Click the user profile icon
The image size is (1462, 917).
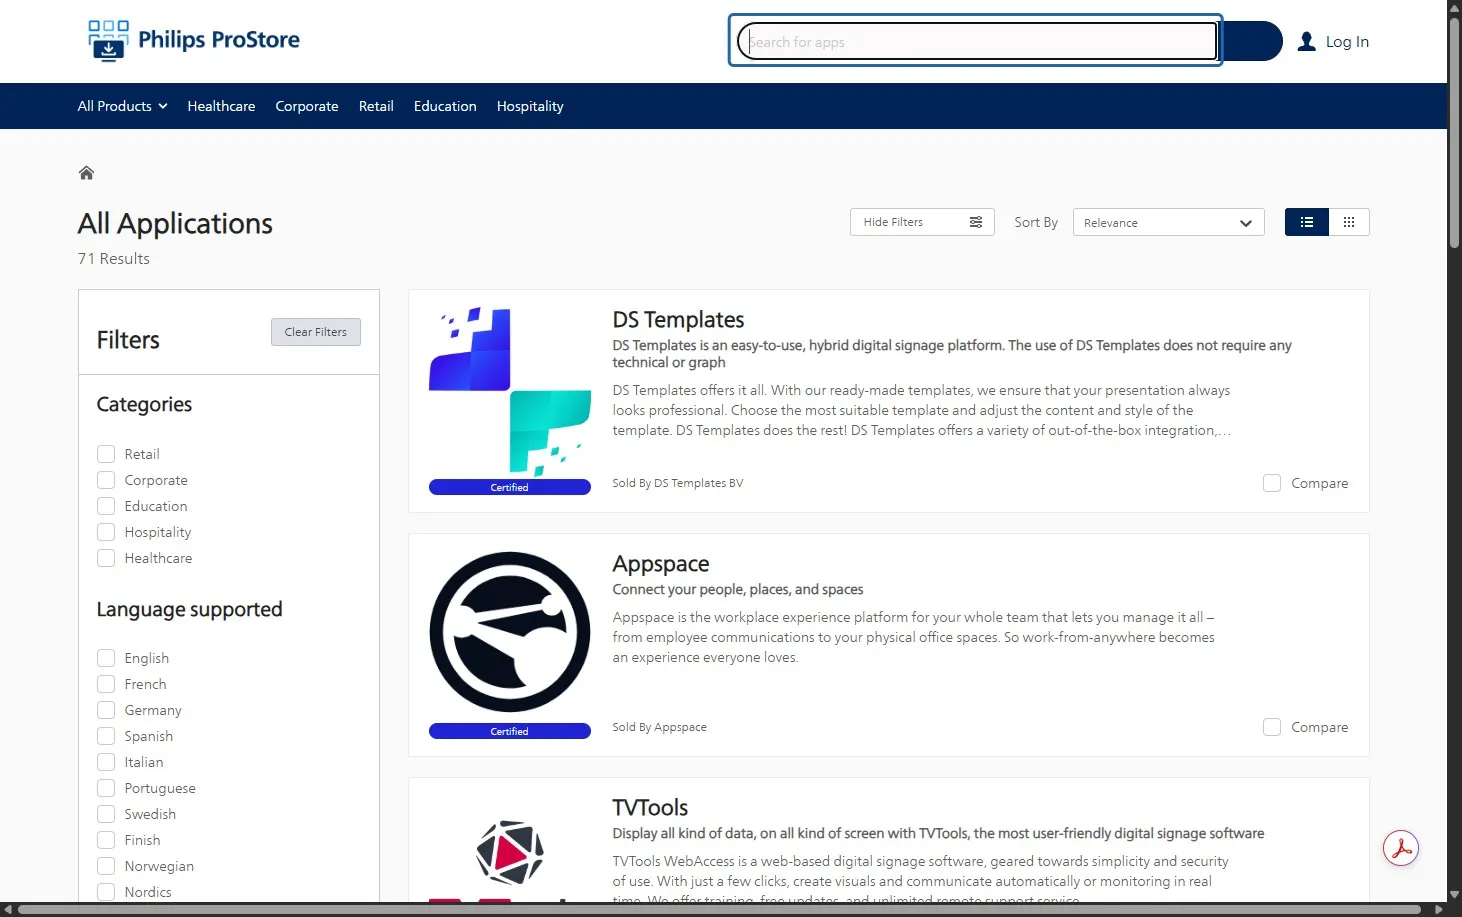pyautogui.click(x=1306, y=42)
